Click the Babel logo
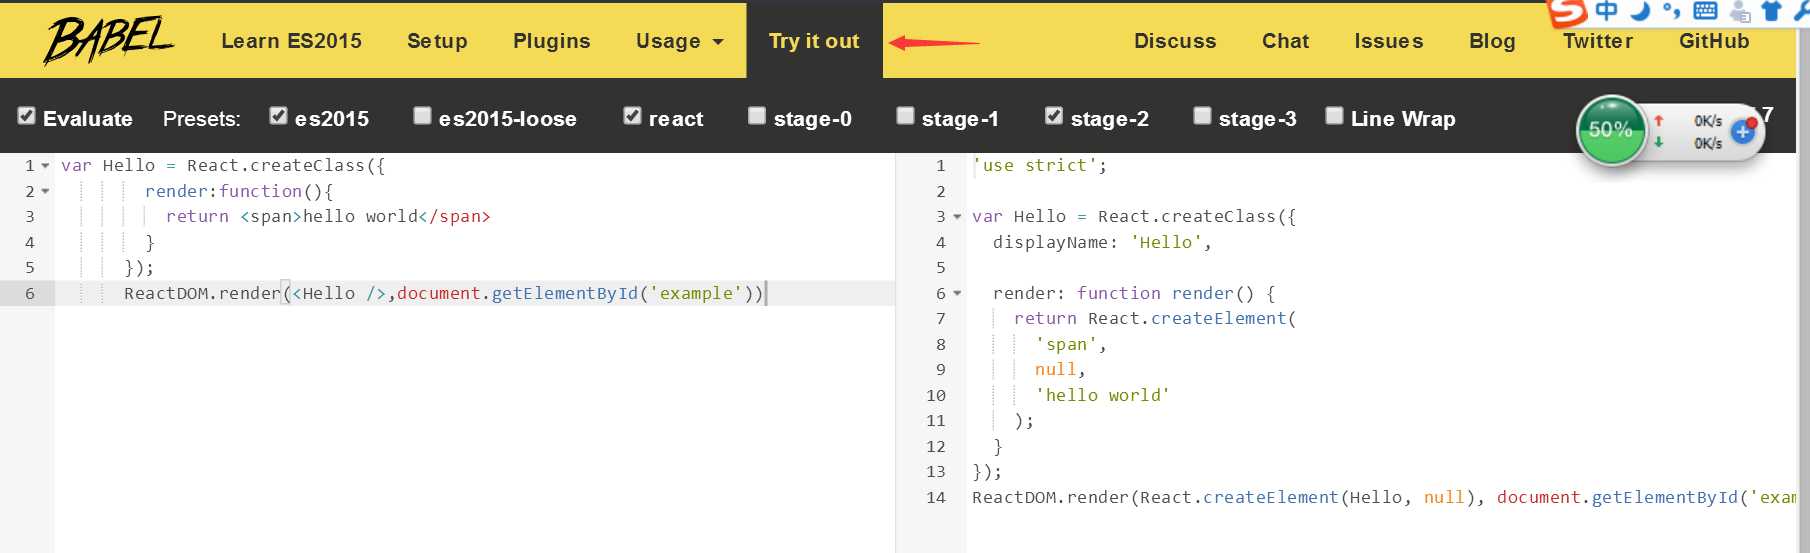1810x553 pixels. tap(108, 41)
